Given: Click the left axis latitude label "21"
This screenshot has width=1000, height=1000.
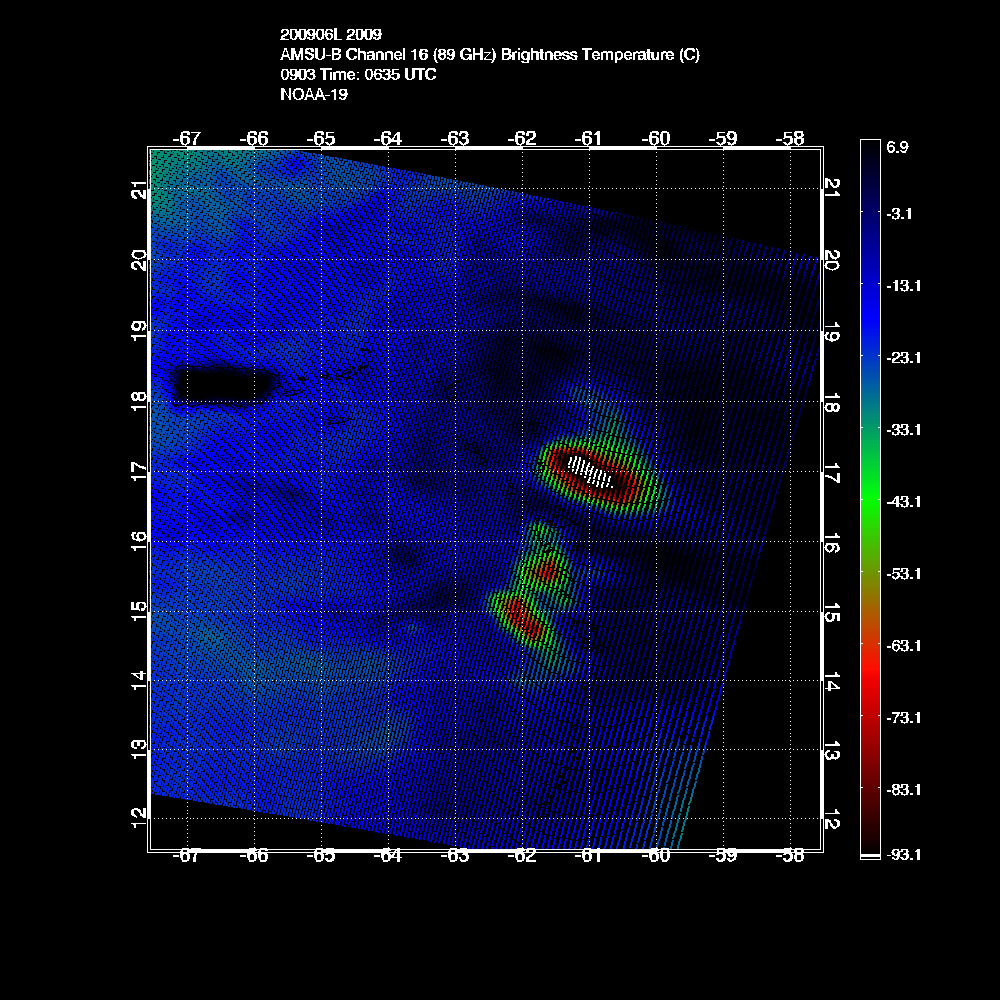Looking at the screenshot, I should point(138,189).
